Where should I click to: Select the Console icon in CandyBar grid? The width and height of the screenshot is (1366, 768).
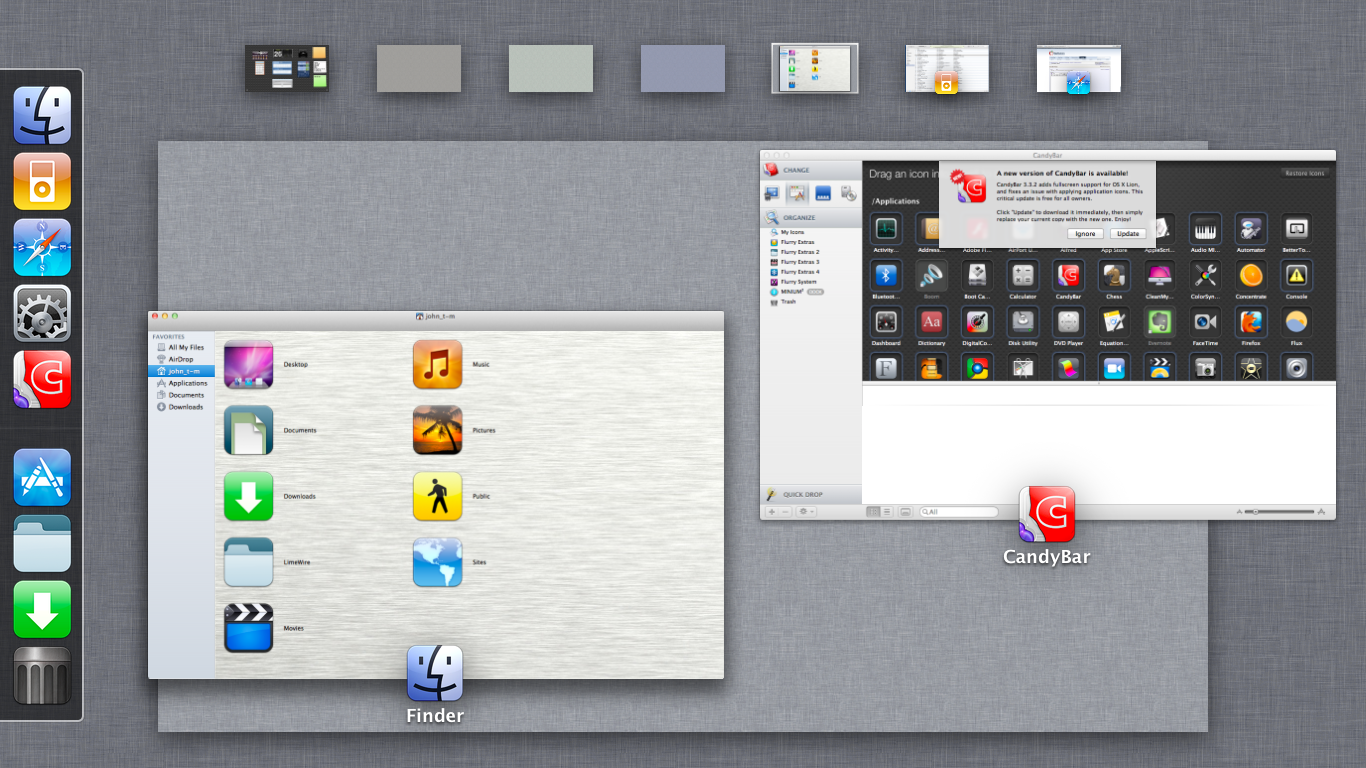pos(1297,275)
